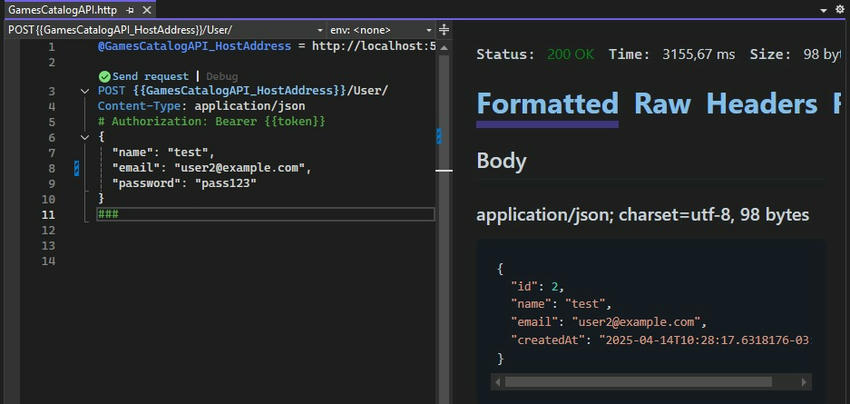Click the http://localhost URL value on line 1
850x404 pixels.
[374, 46]
